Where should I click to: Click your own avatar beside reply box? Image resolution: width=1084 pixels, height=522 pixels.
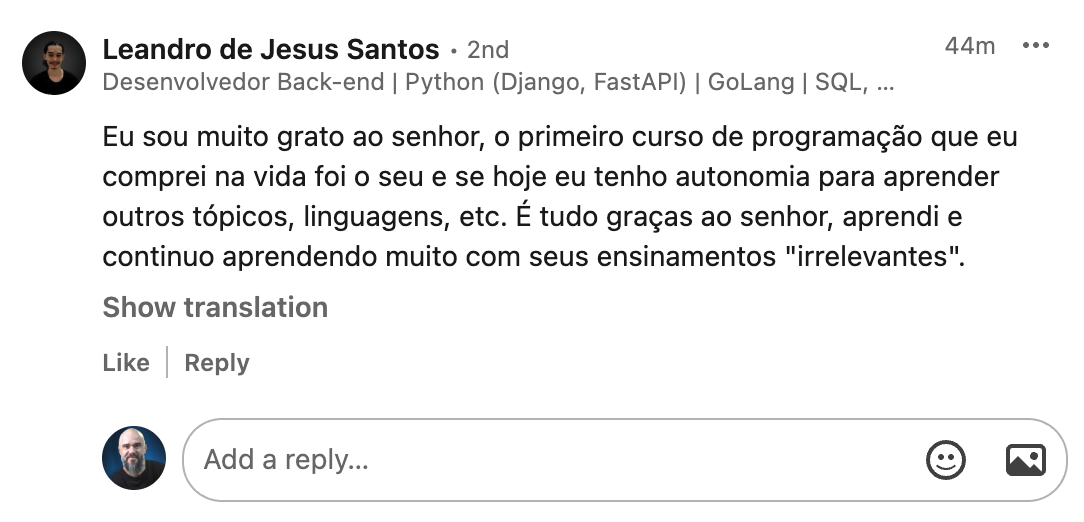[133, 459]
